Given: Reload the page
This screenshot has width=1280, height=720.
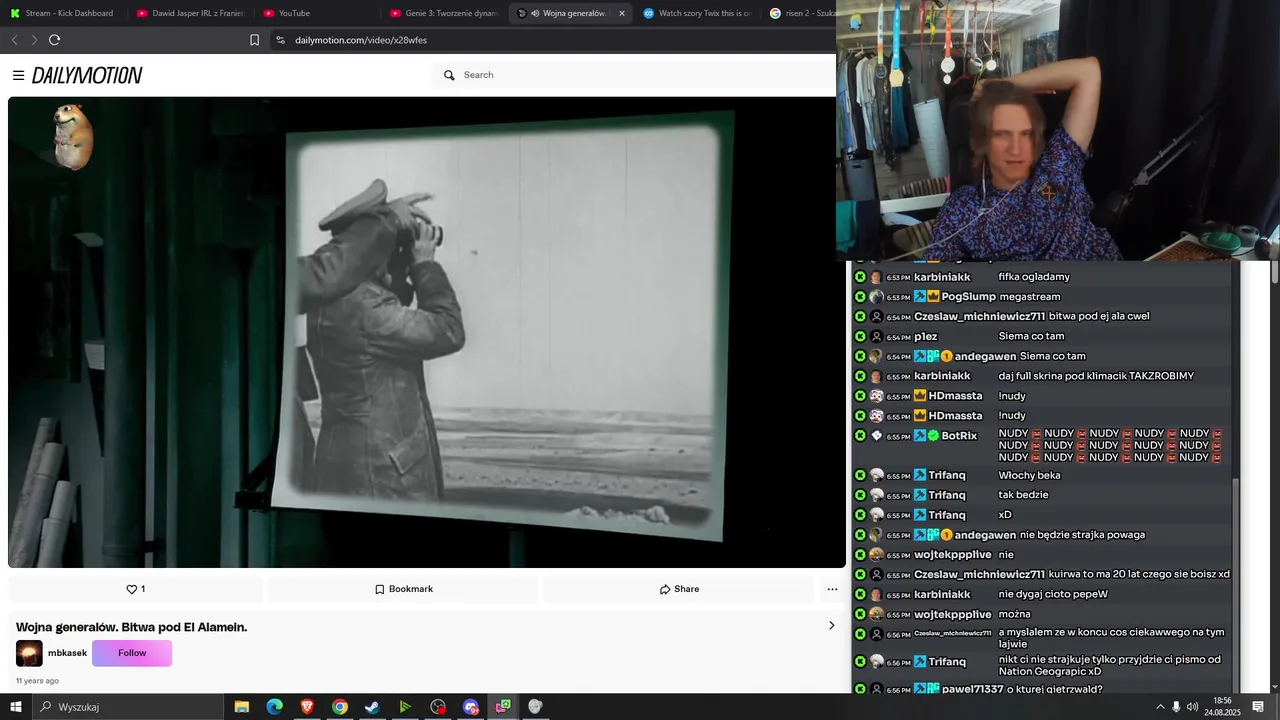Looking at the screenshot, I should coord(54,40).
